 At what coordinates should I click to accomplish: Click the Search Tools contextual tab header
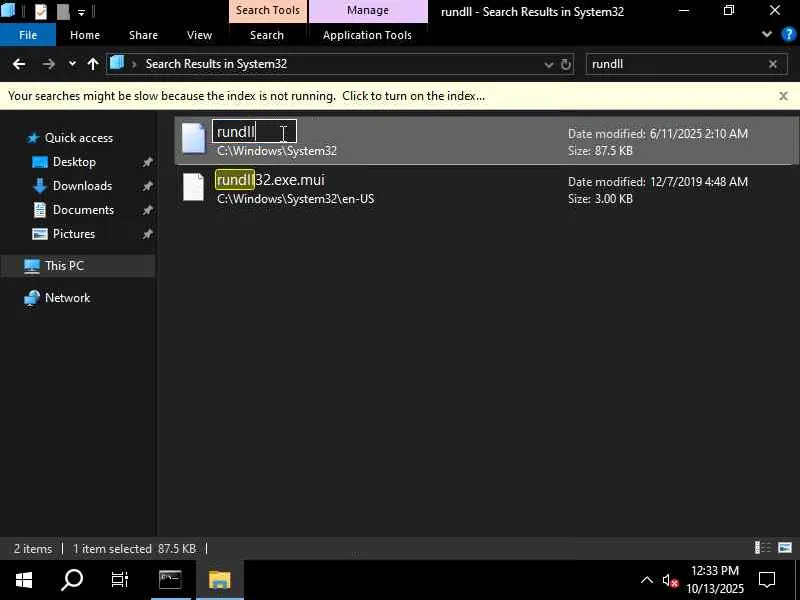click(268, 11)
